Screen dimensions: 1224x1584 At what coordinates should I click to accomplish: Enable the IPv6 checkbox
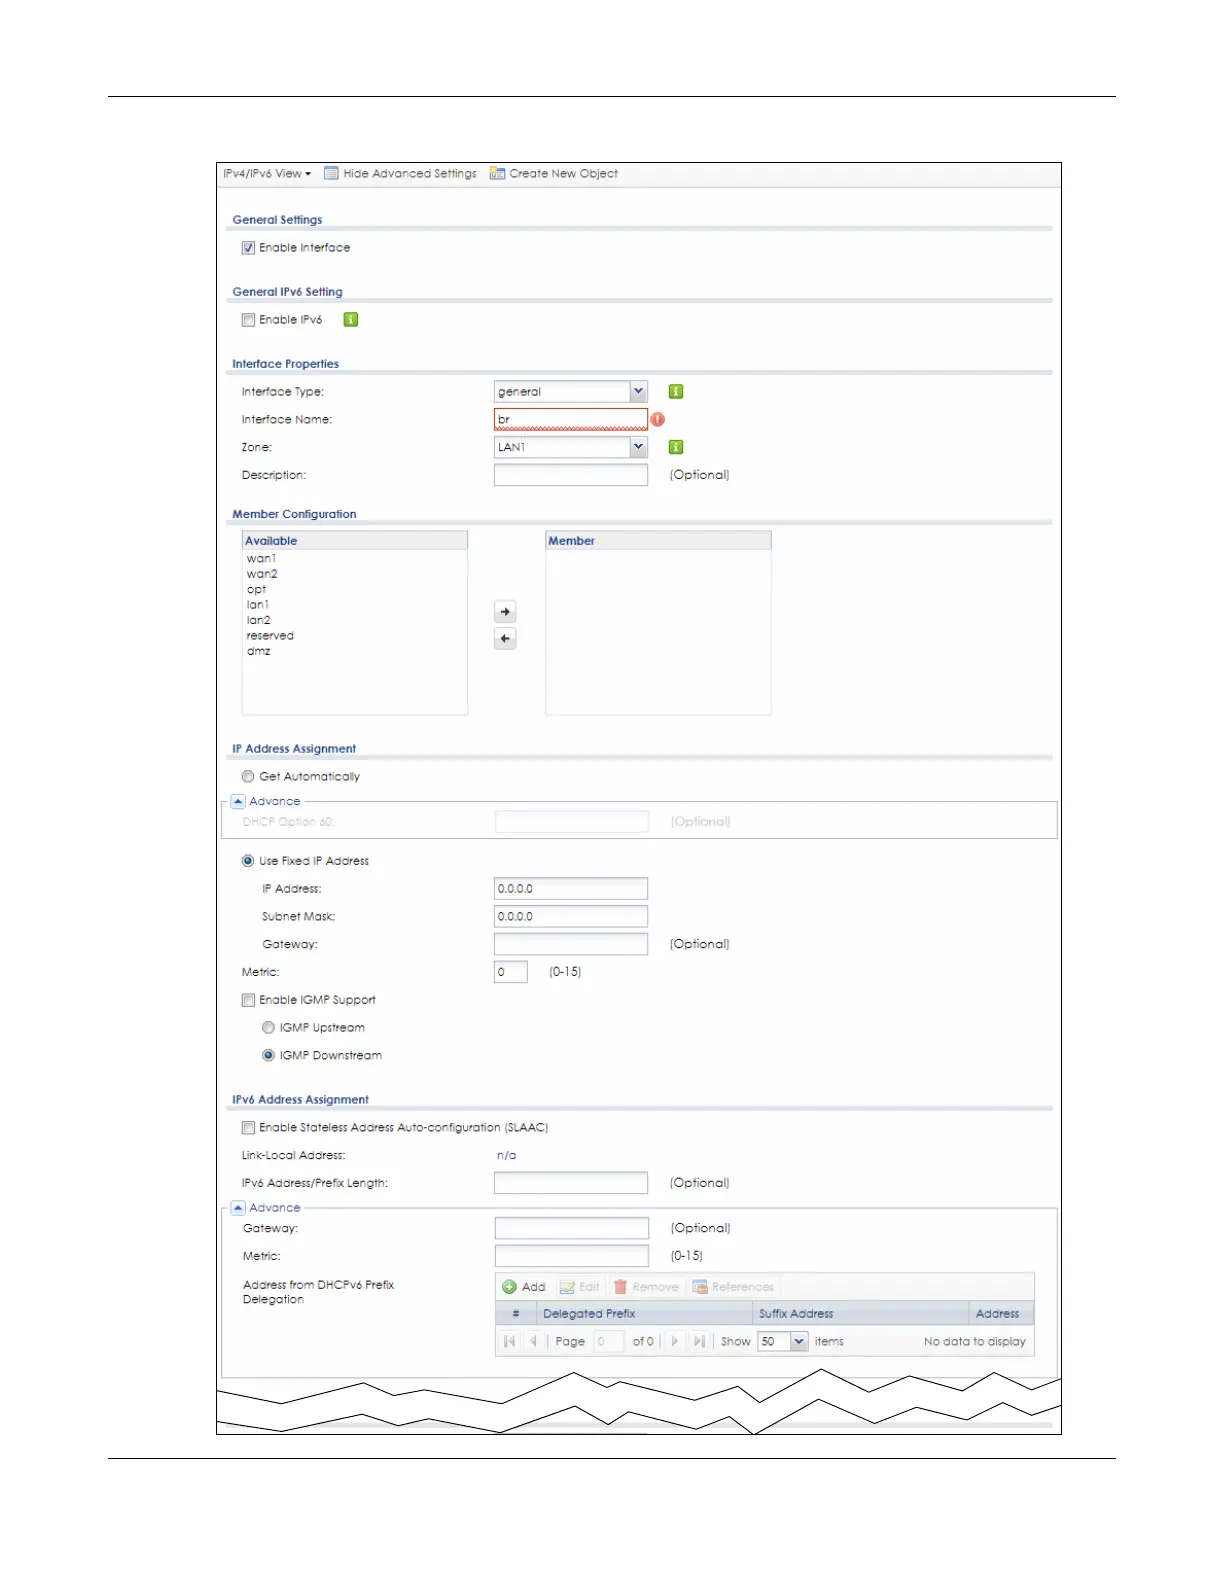coord(248,320)
